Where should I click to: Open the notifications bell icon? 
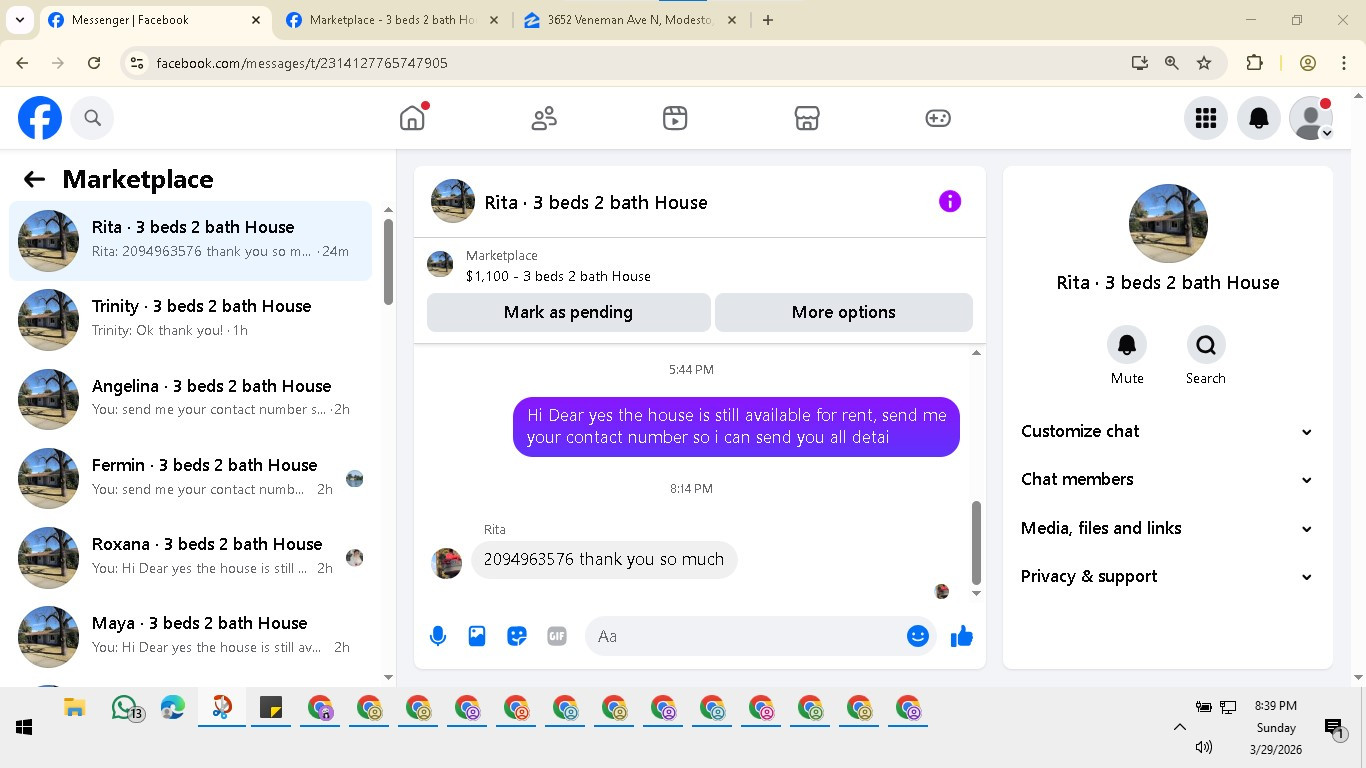(x=1259, y=118)
